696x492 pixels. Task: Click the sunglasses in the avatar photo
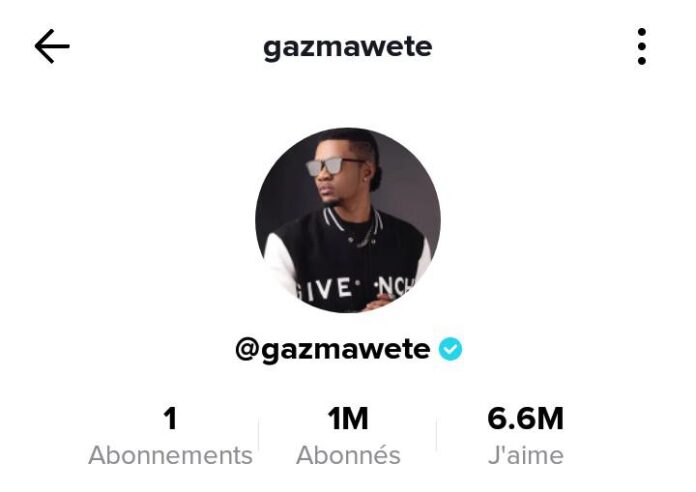pyautogui.click(x=333, y=167)
